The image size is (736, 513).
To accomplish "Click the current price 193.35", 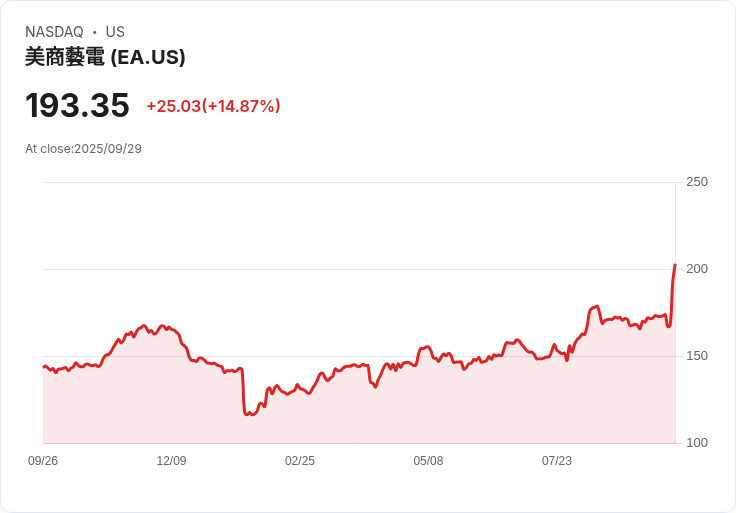I will pos(77,106).
